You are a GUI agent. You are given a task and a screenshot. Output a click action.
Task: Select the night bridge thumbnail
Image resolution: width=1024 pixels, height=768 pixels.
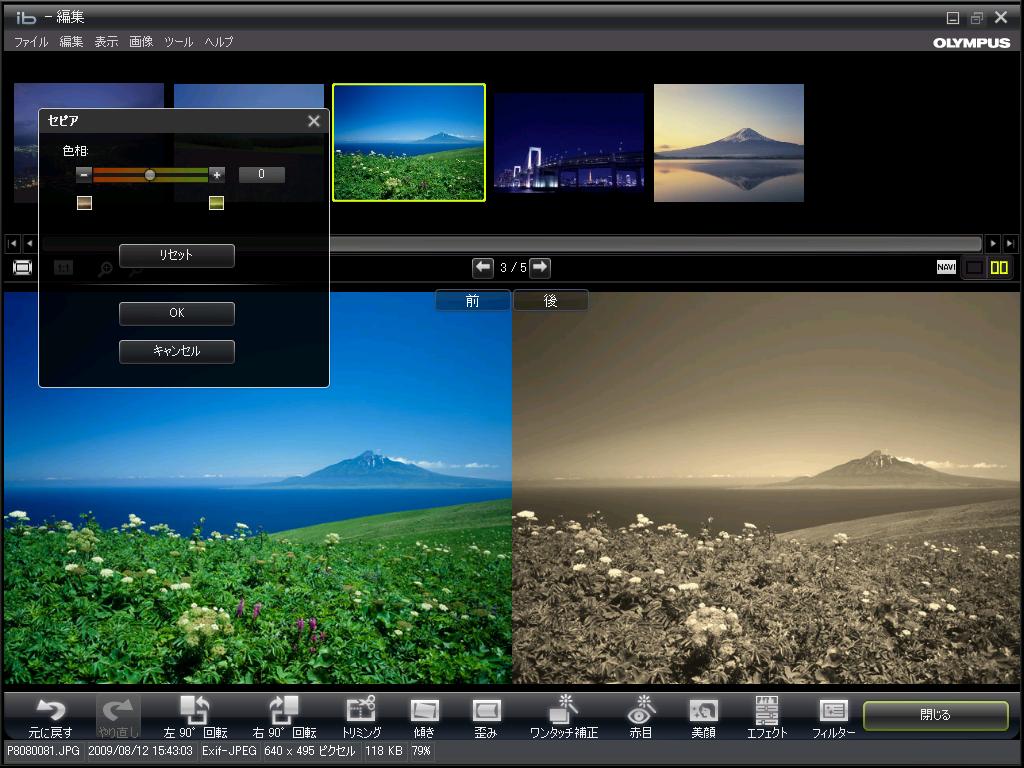(569, 142)
